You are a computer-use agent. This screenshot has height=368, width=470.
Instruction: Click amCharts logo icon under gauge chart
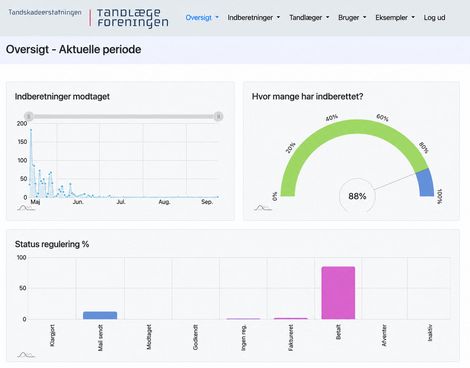[263, 208]
